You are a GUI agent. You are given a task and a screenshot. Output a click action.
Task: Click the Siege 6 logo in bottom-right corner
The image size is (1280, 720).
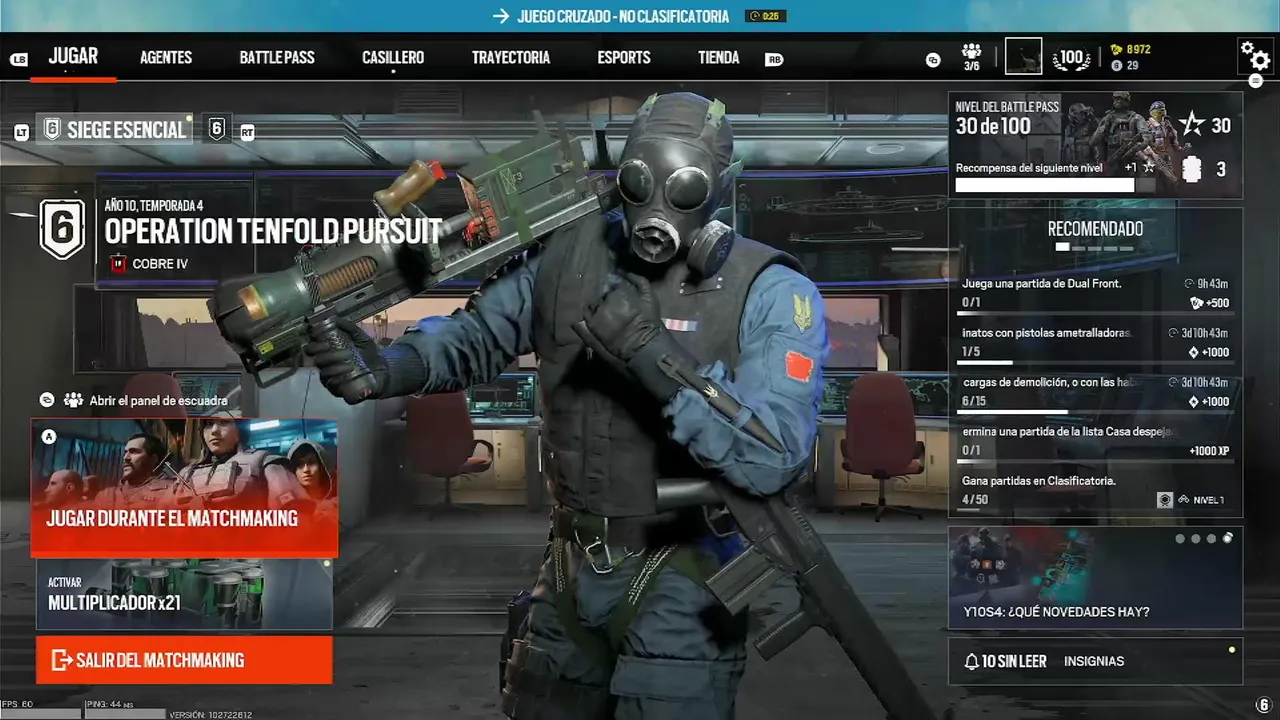pos(1264,705)
